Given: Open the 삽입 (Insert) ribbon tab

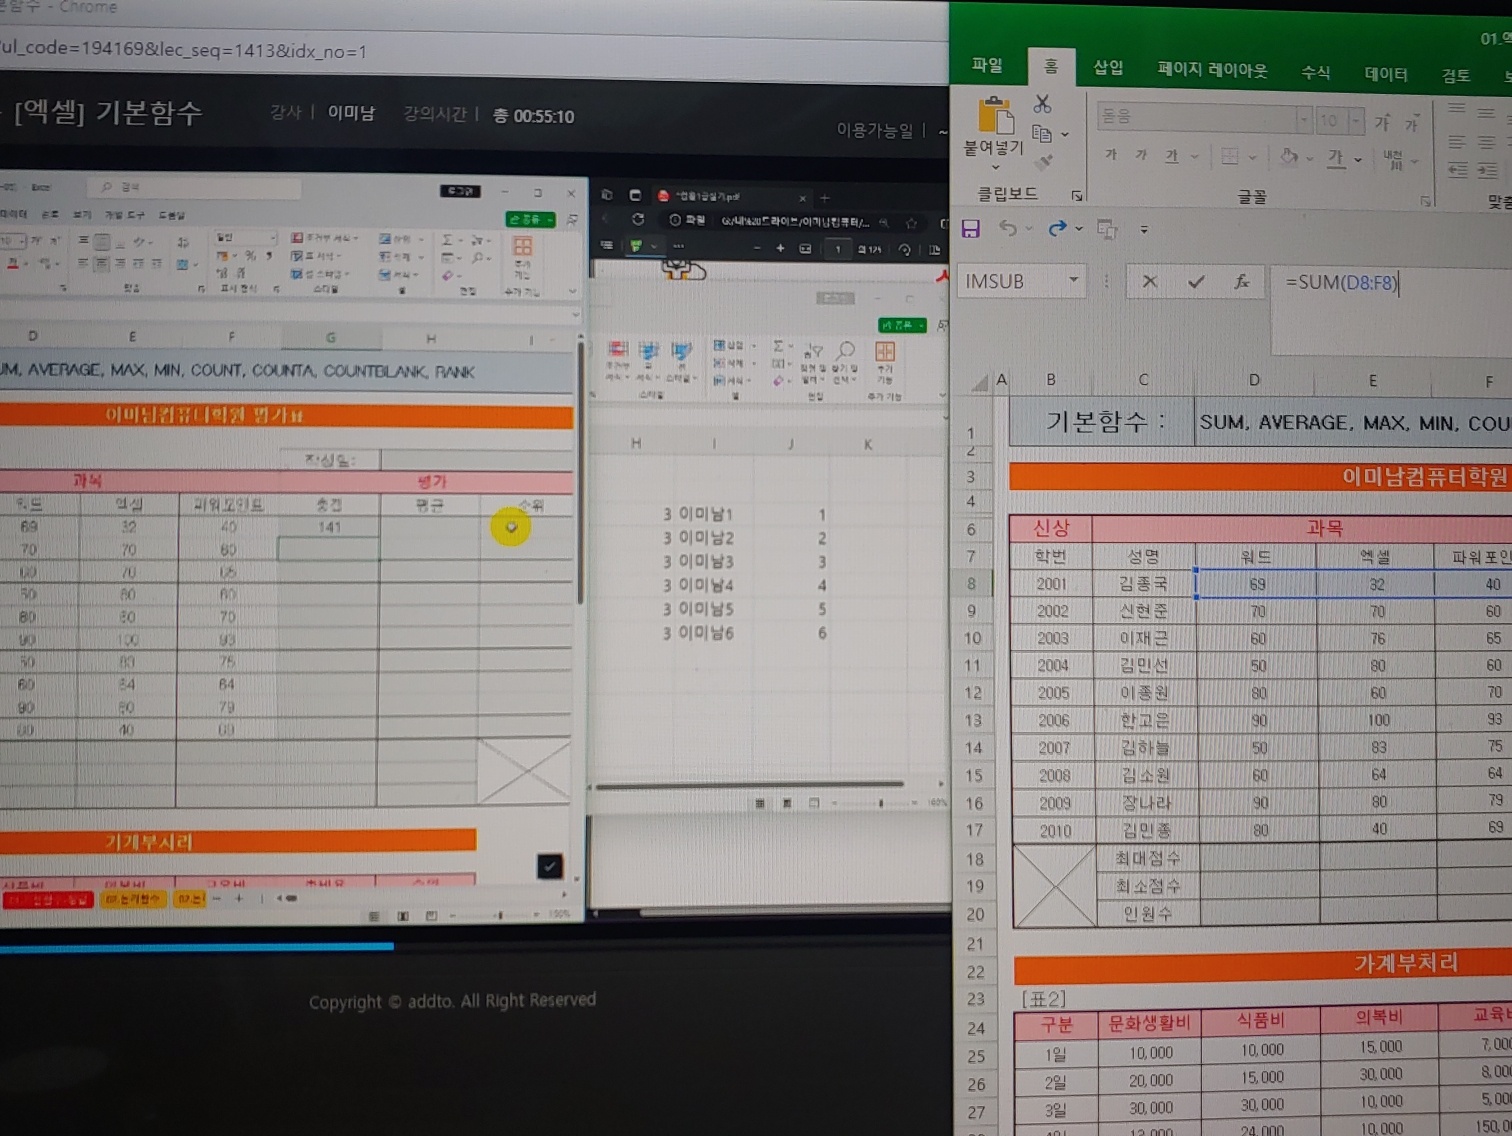Looking at the screenshot, I should pyautogui.click(x=1107, y=68).
